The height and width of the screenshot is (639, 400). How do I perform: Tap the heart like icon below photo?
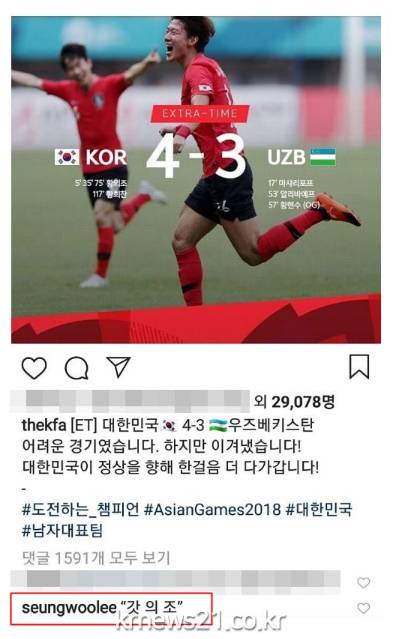tap(34, 368)
